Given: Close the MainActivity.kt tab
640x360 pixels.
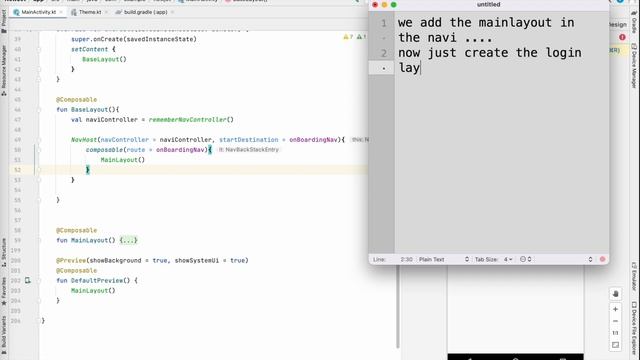Looking at the screenshot, I should pyautogui.click(x=61, y=12).
